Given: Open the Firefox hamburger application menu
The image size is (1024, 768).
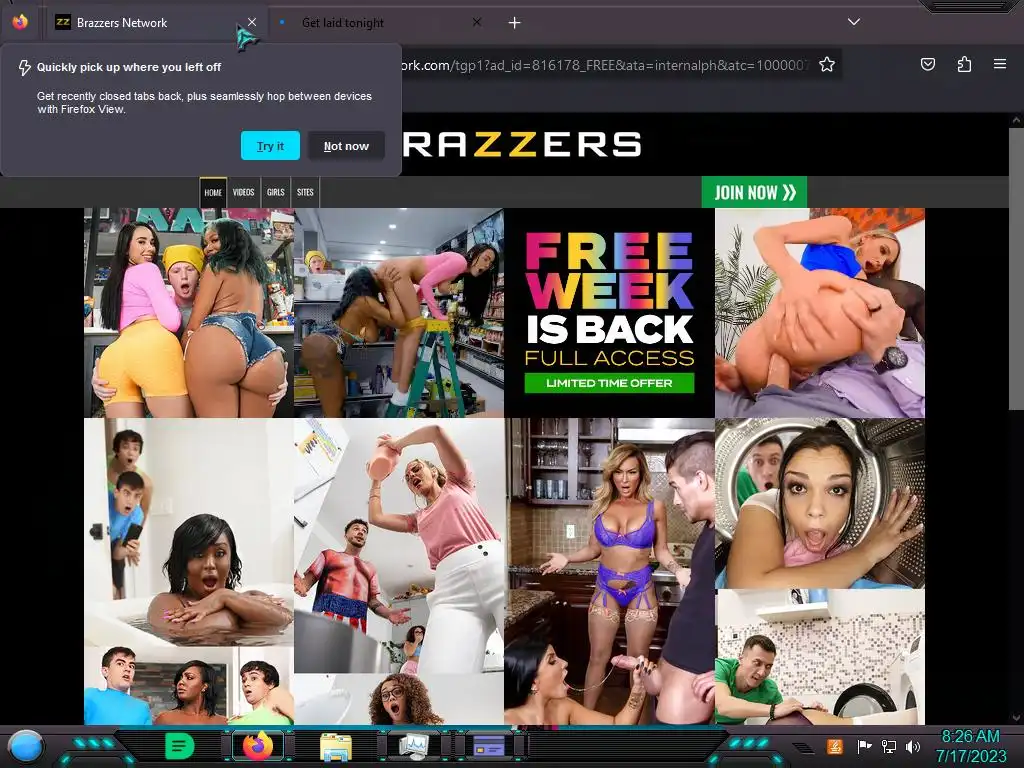Looking at the screenshot, I should (x=1000, y=64).
